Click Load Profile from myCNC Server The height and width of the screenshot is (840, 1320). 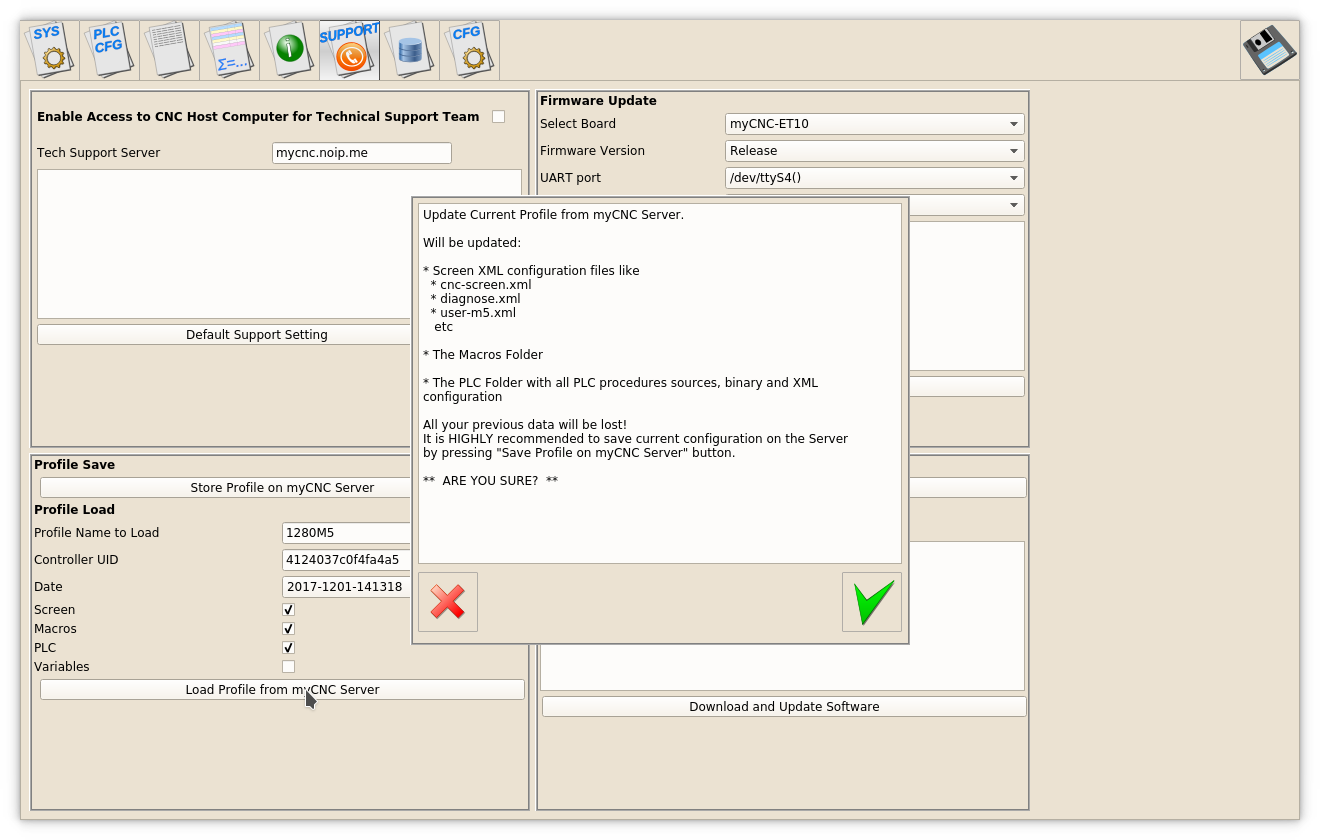(x=282, y=690)
